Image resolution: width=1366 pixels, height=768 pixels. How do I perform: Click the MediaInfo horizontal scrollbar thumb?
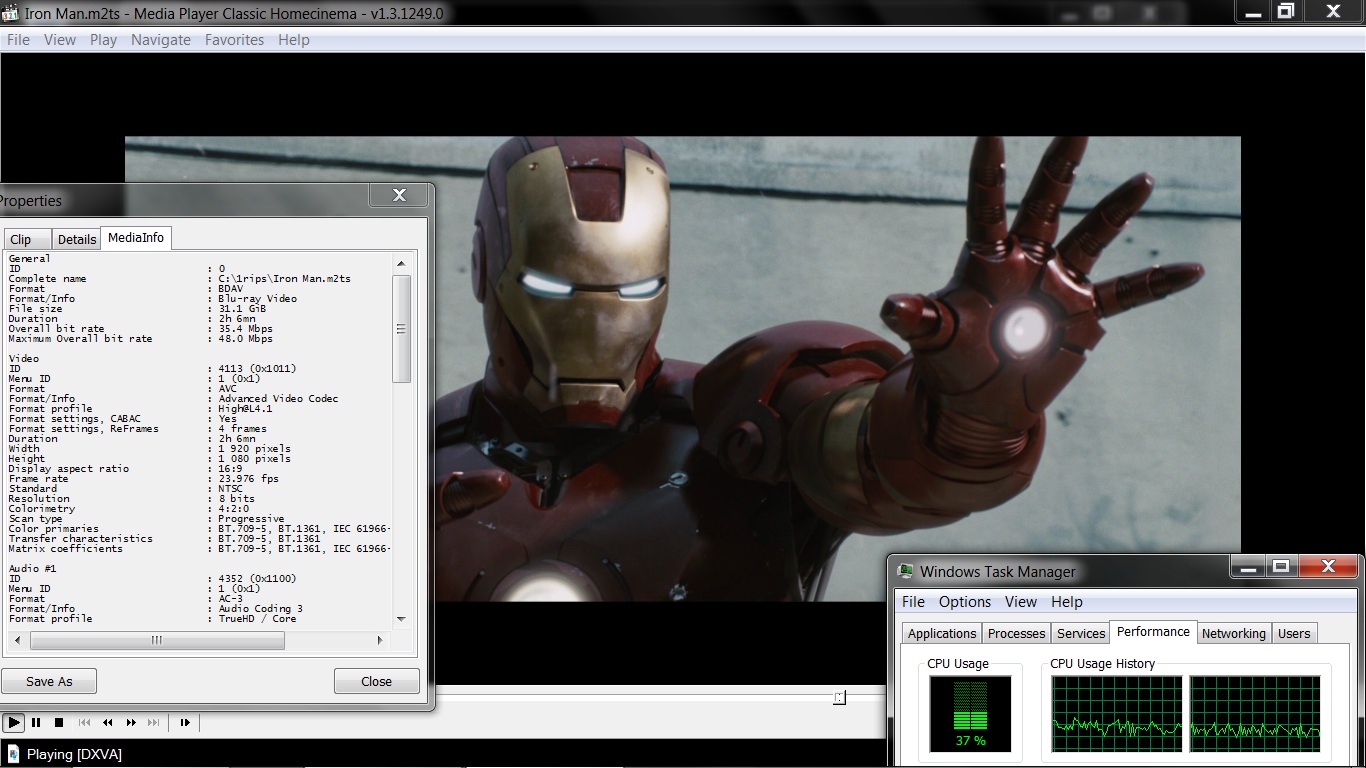pos(157,640)
